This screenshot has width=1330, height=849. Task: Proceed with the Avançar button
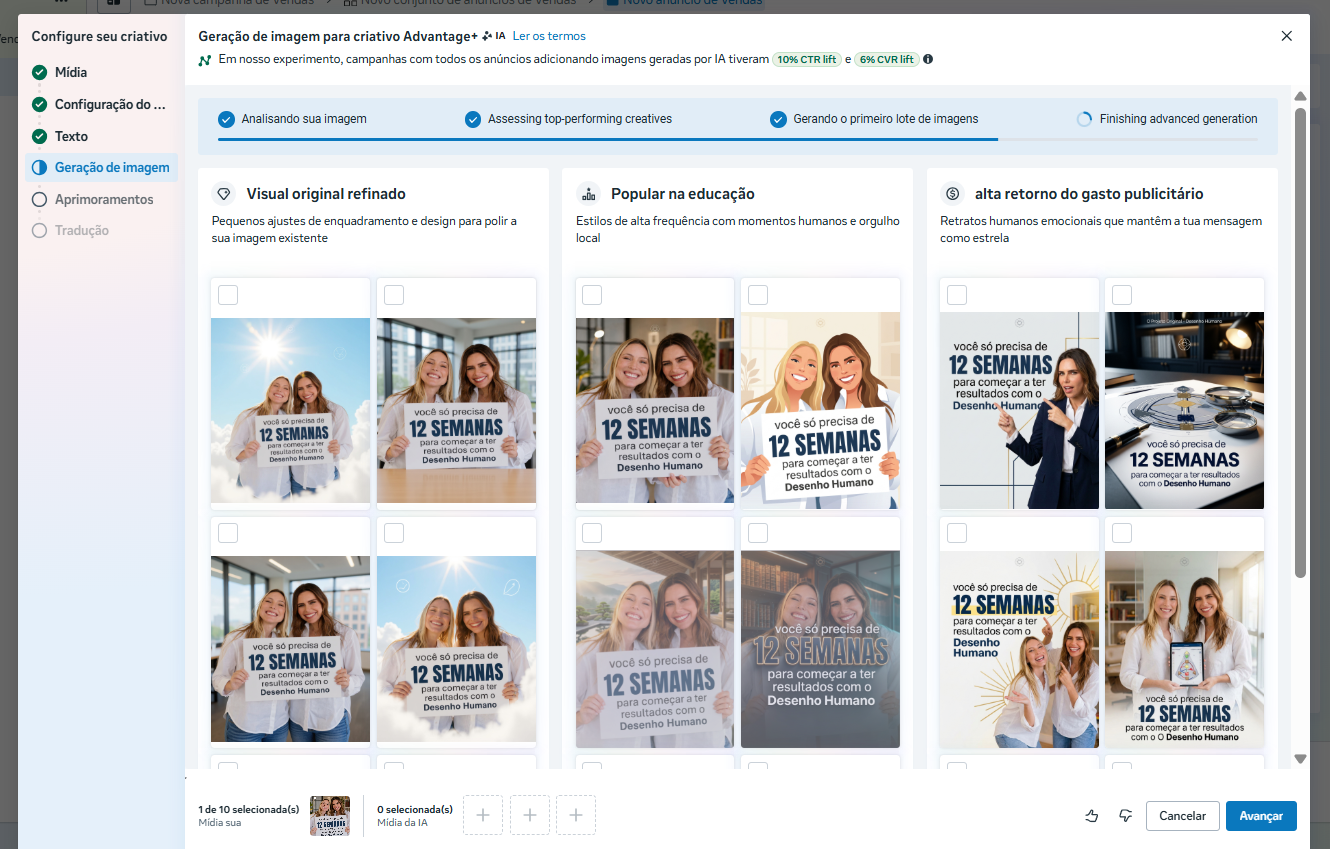pos(1261,816)
